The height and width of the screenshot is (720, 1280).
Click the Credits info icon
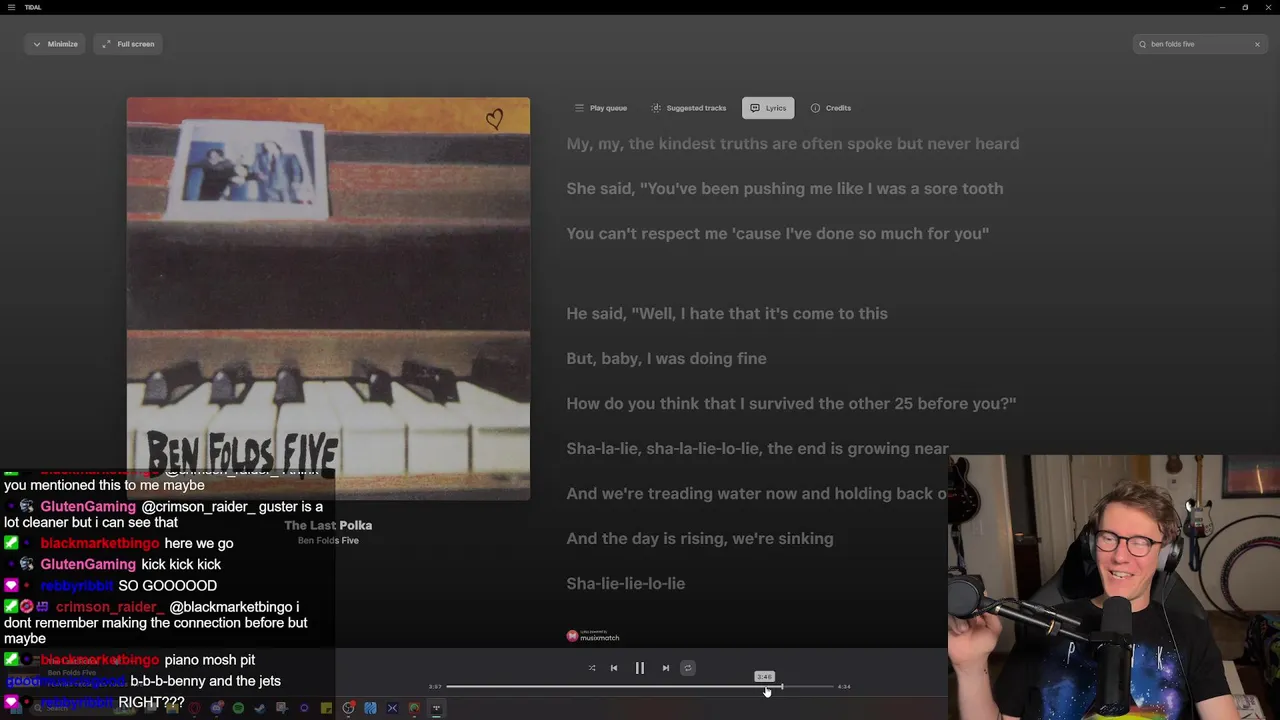tap(815, 108)
